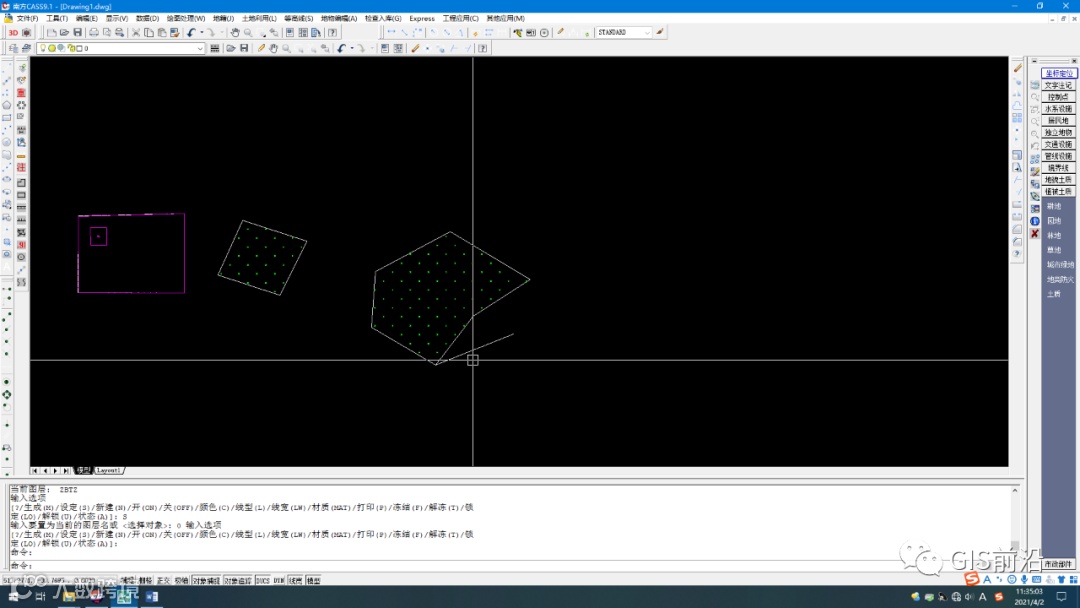Toggle grid display (栅格) in status bar

(x=145, y=580)
